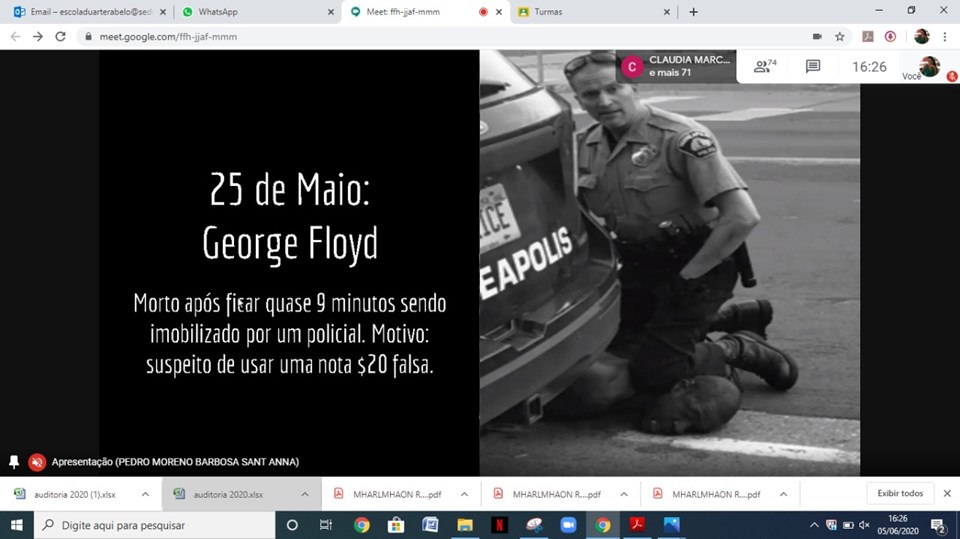Open the participants list with 74 people
The width and height of the screenshot is (960, 539).
pyautogui.click(x=765, y=67)
